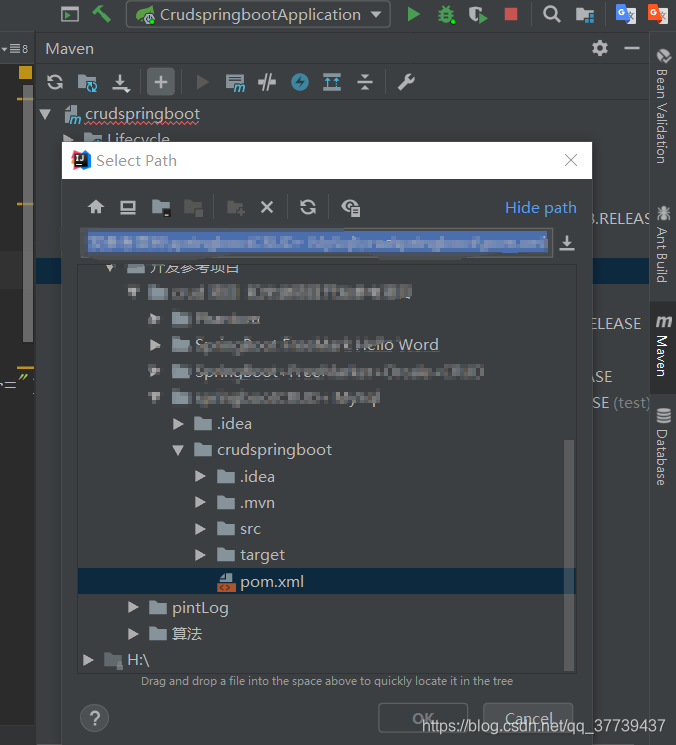Confirm selection with the OK button
This screenshot has width=676, height=745.
tap(423, 718)
